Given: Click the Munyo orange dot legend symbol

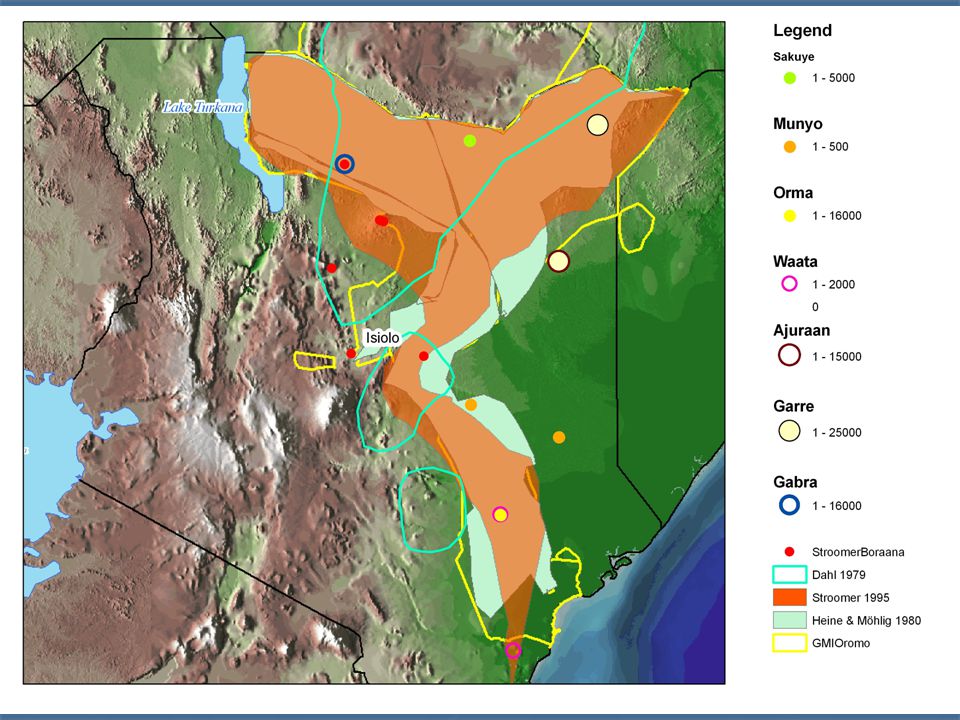Looking at the screenshot, I should 790,147.
